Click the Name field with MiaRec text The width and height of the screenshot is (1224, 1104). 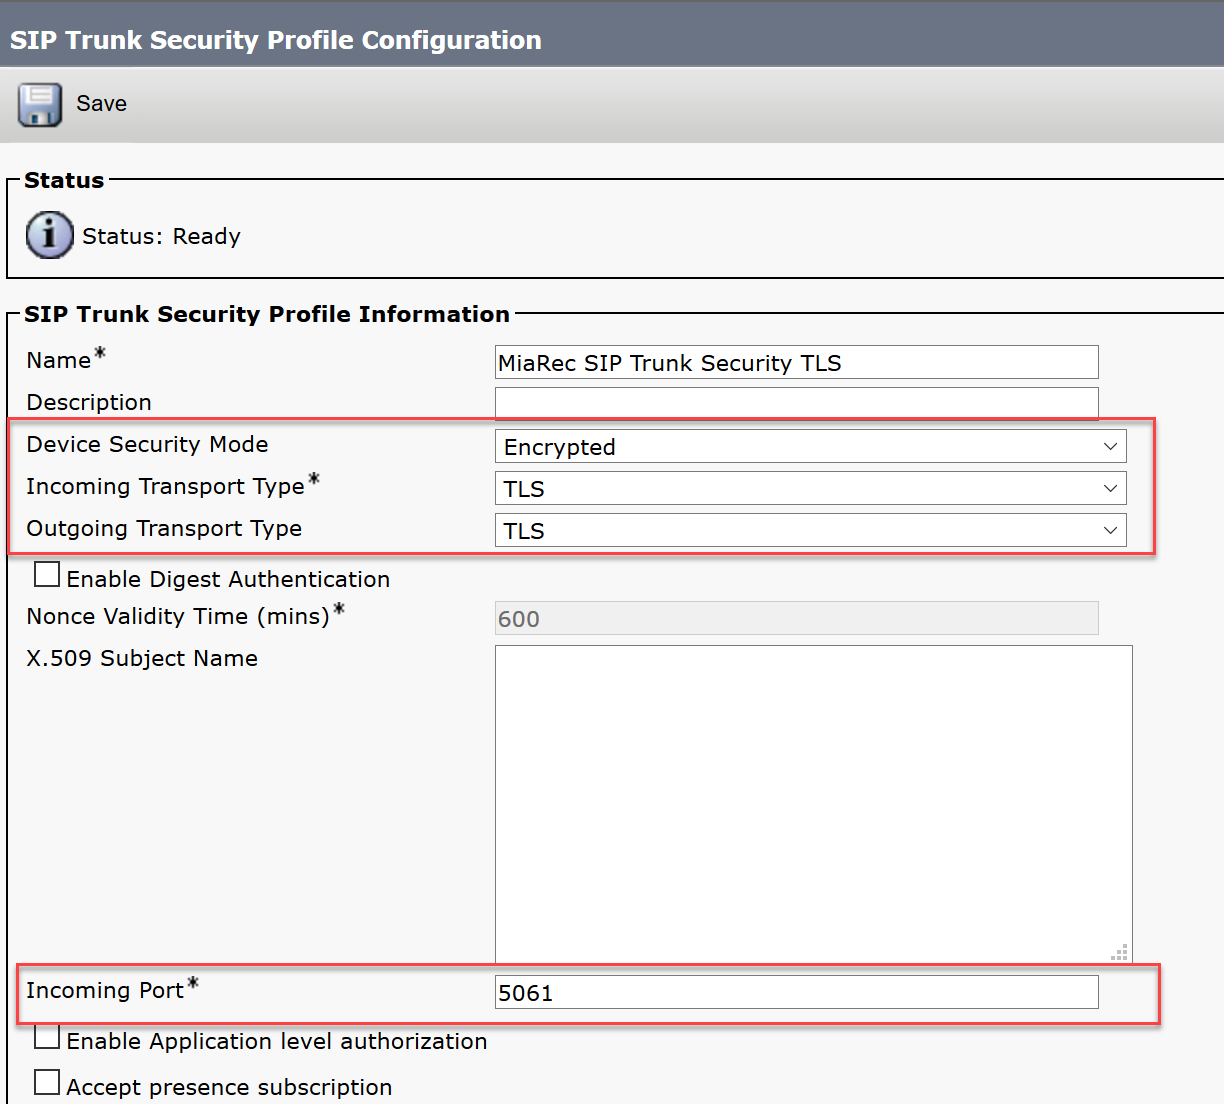tap(797, 362)
